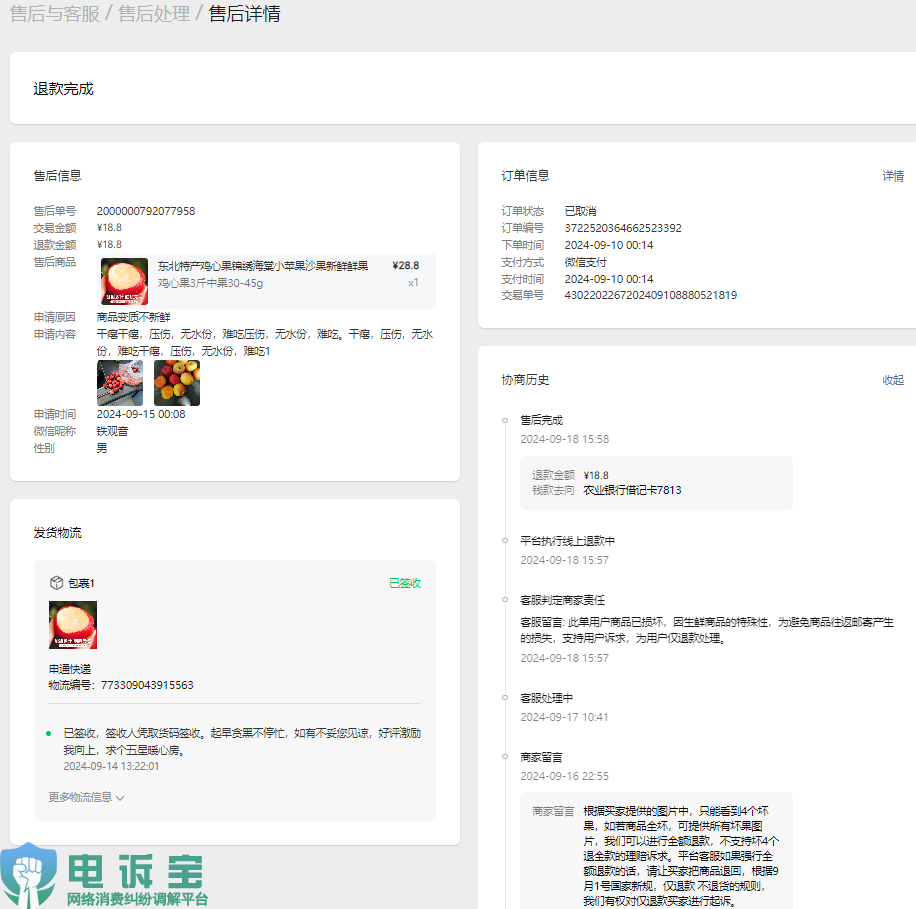Image resolution: width=916 pixels, height=909 pixels.
Task: Click 客服判定商家责任 timeline entry
Action: (563, 600)
